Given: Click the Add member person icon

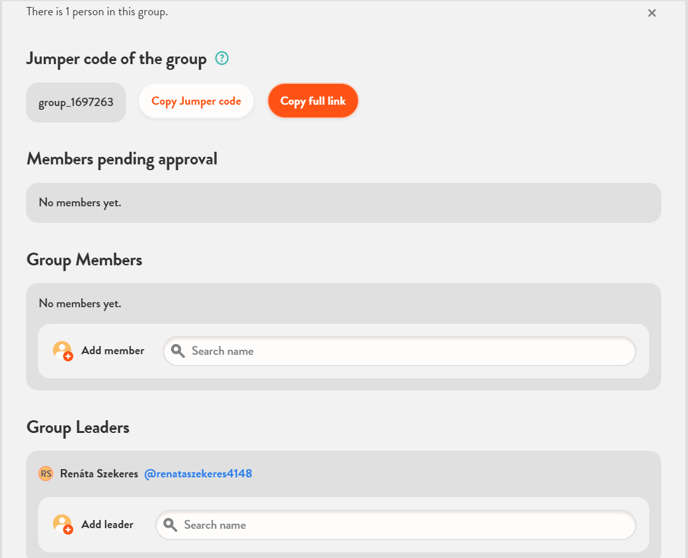Looking at the screenshot, I should tap(63, 351).
